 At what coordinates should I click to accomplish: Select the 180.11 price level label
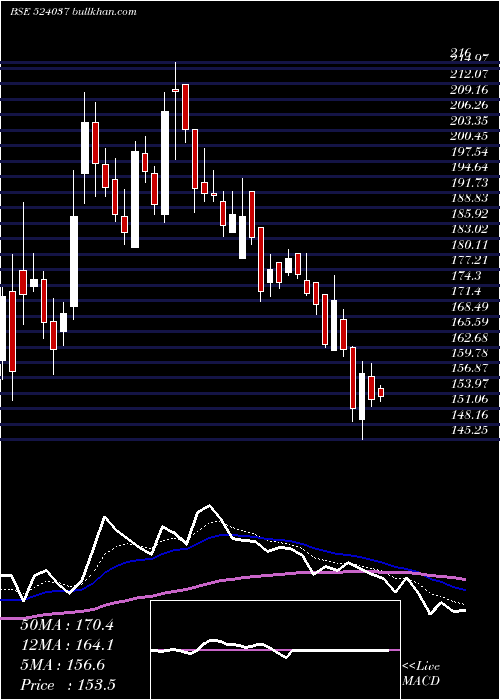tap(469, 245)
